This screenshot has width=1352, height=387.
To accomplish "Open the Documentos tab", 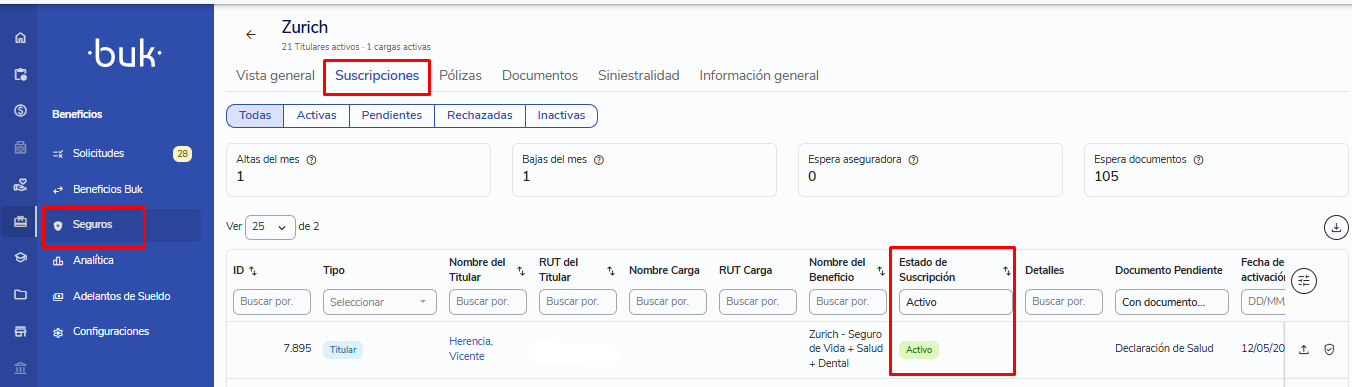I will pyautogui.click(x=540, y=76).
